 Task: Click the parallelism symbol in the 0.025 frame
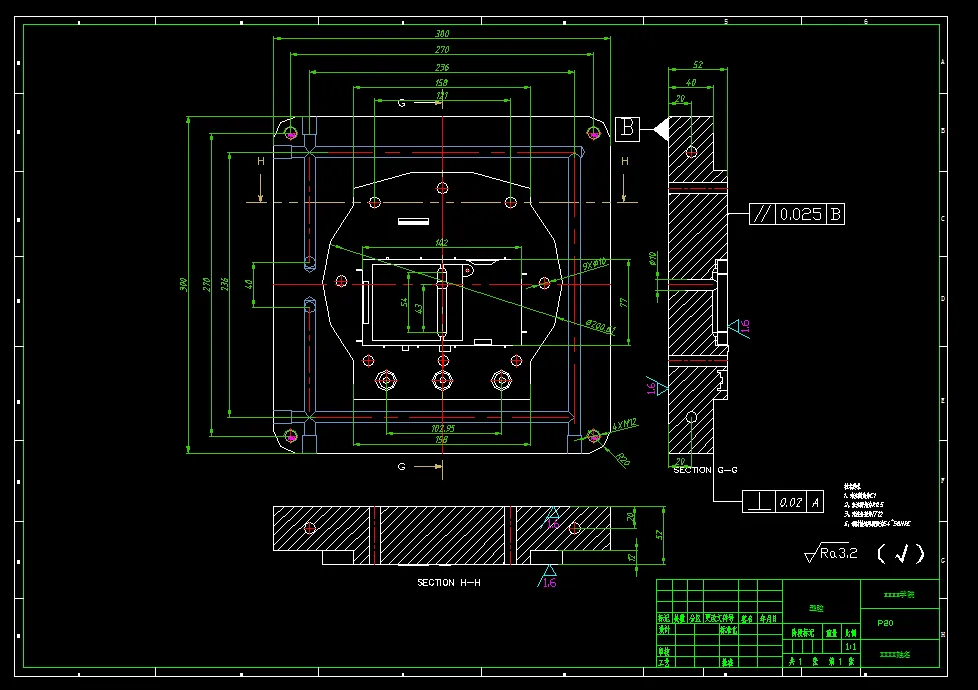tap(762, 215)
